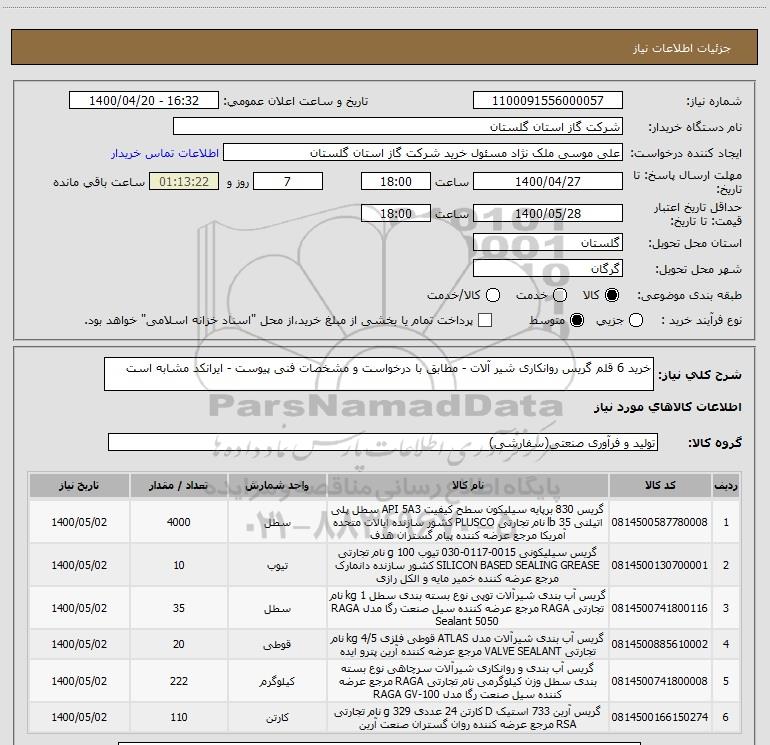Click product code 0814500130700001

tap(660, 565)
